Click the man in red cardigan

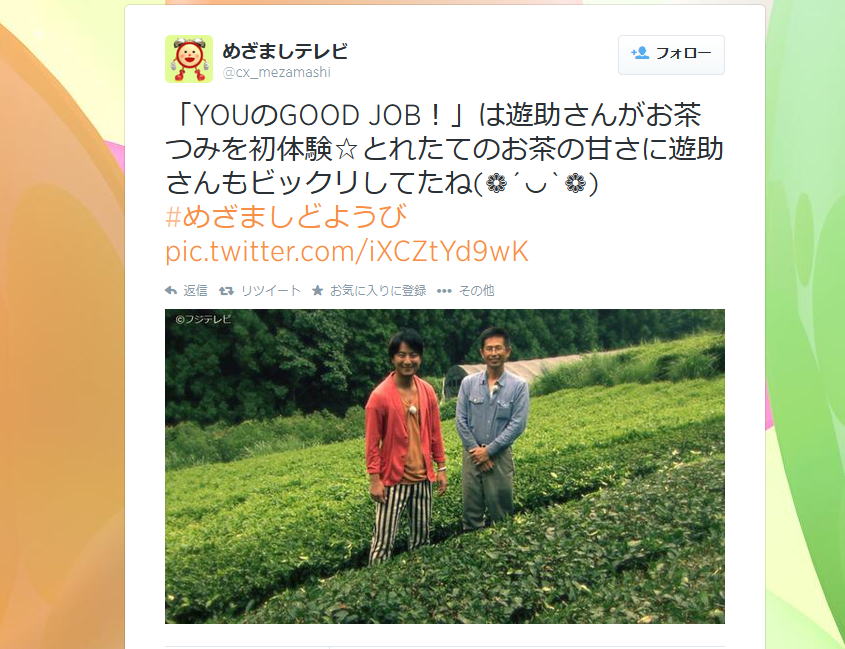point(405,446)
